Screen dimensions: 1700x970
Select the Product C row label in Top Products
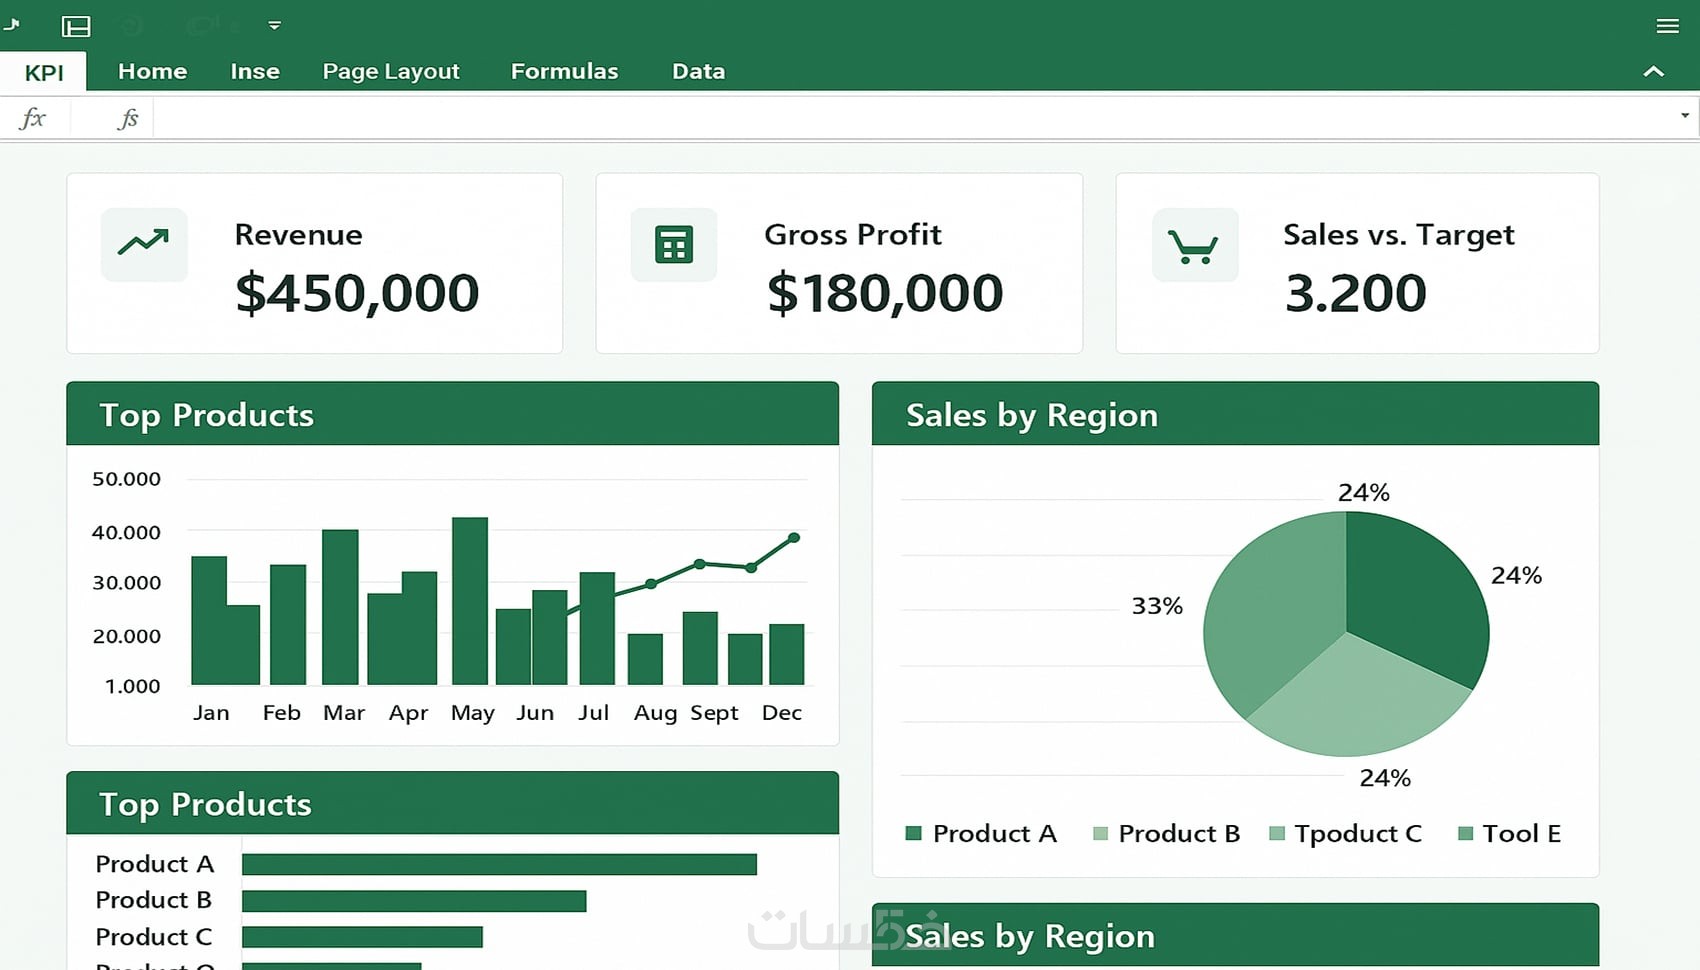tap(154, 937)
